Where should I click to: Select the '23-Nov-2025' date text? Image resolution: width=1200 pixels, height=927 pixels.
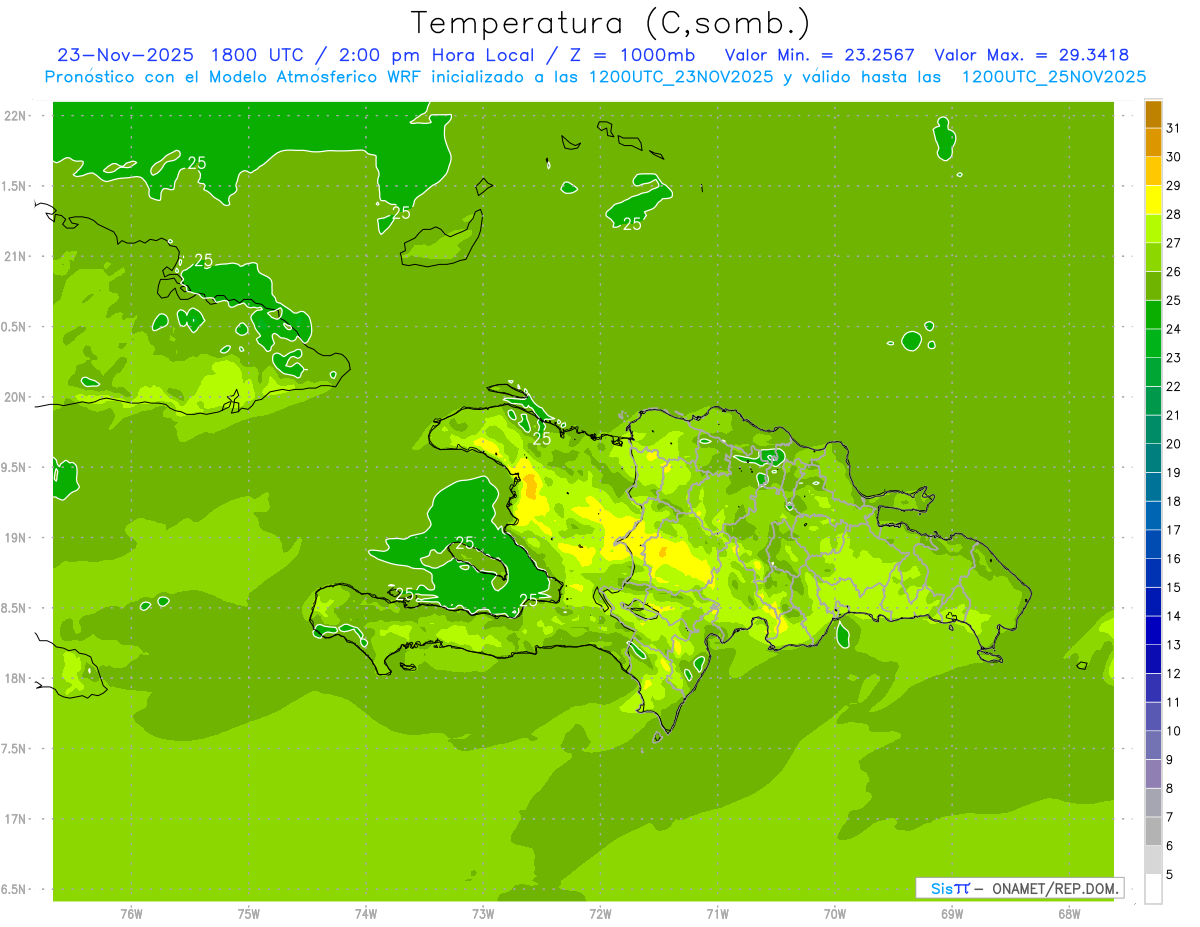click(x=127, y=55)
